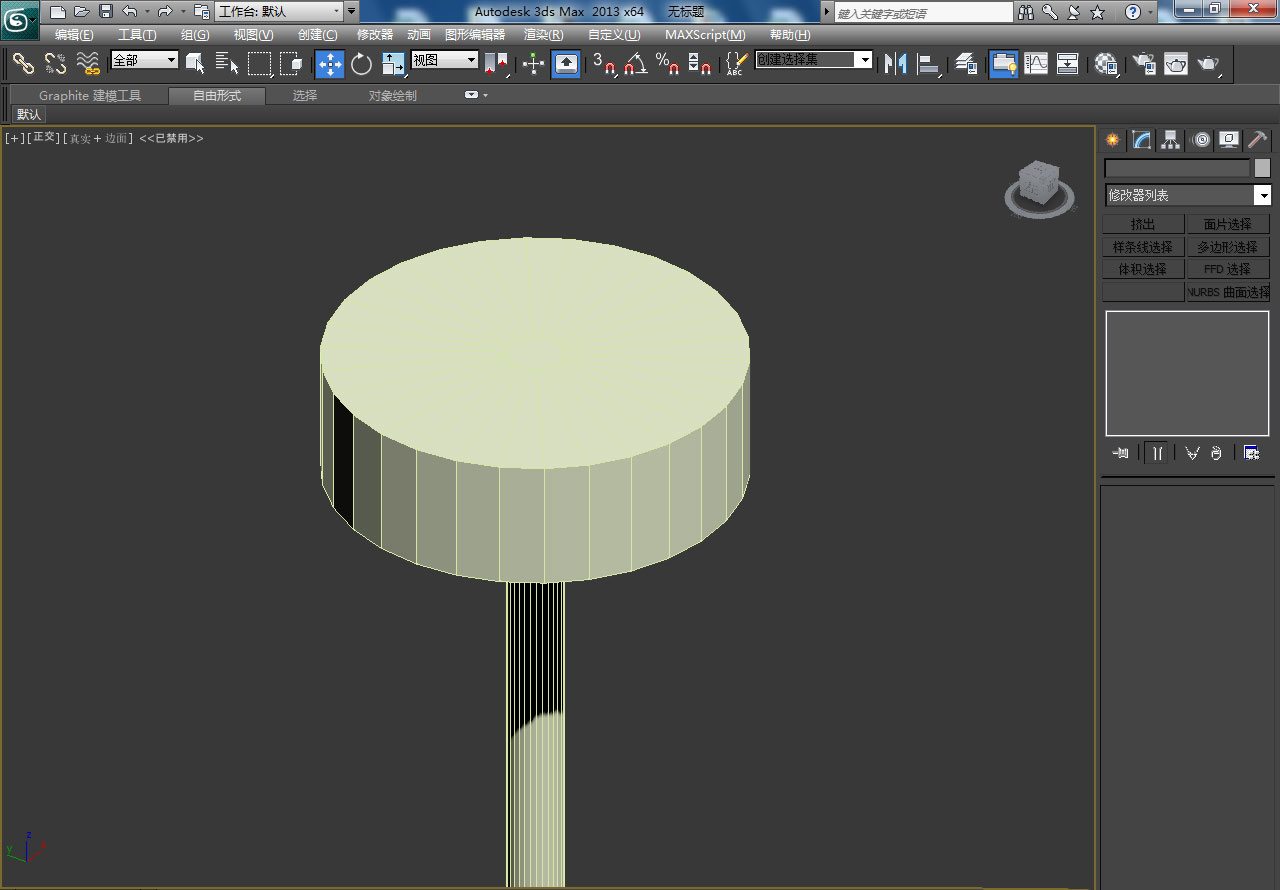The width and height of the screenshot is (1280, 890).
Task: Open the named selection sets dropdown 创建选择集
Action: (813, 60)
